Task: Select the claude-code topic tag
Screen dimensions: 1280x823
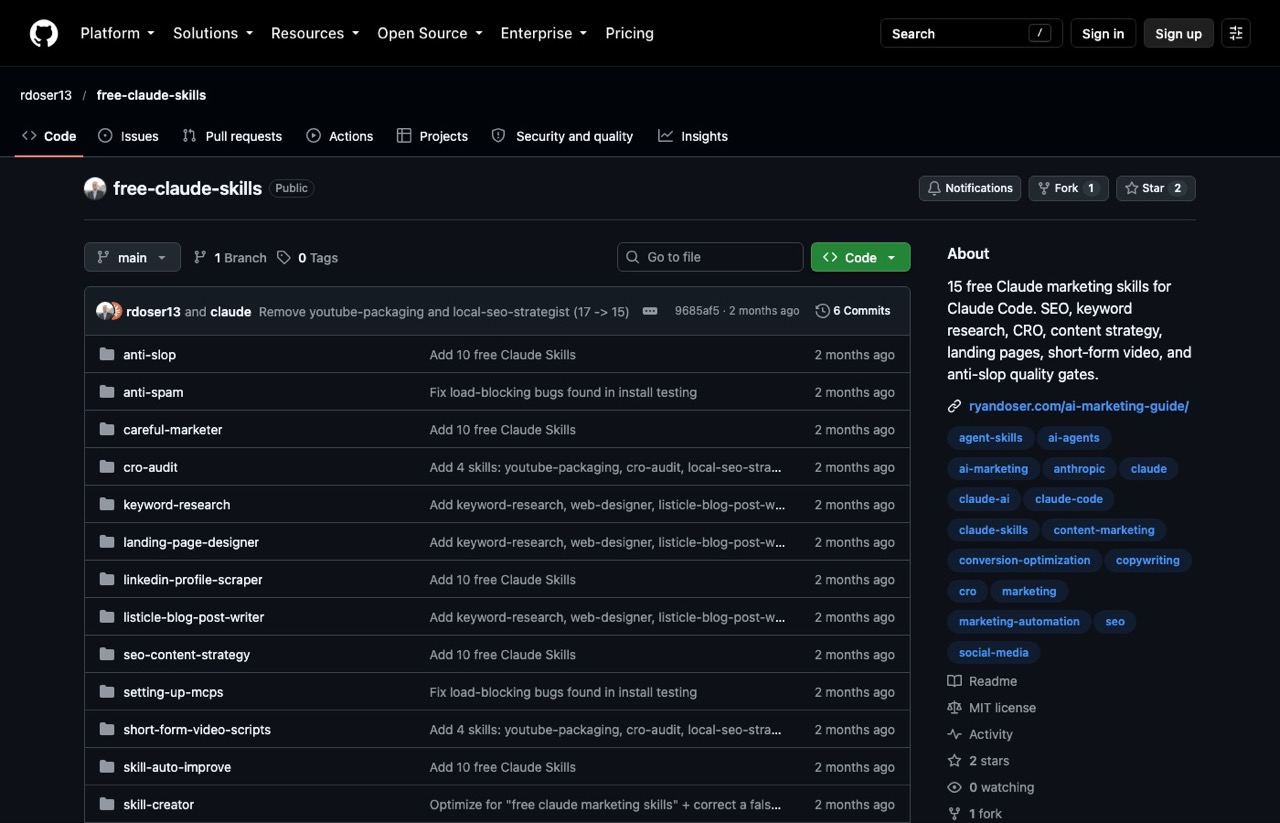Action: click(x=1069, y=499)
